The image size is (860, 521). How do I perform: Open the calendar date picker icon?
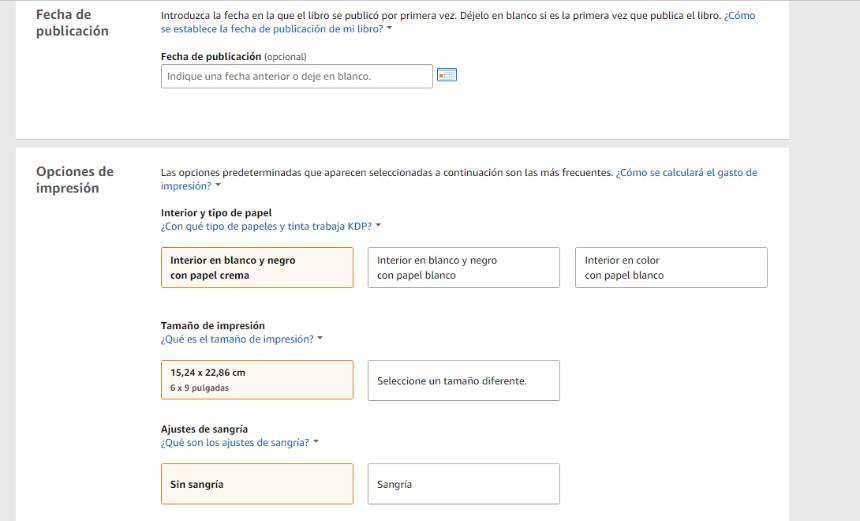coord(447,75)
